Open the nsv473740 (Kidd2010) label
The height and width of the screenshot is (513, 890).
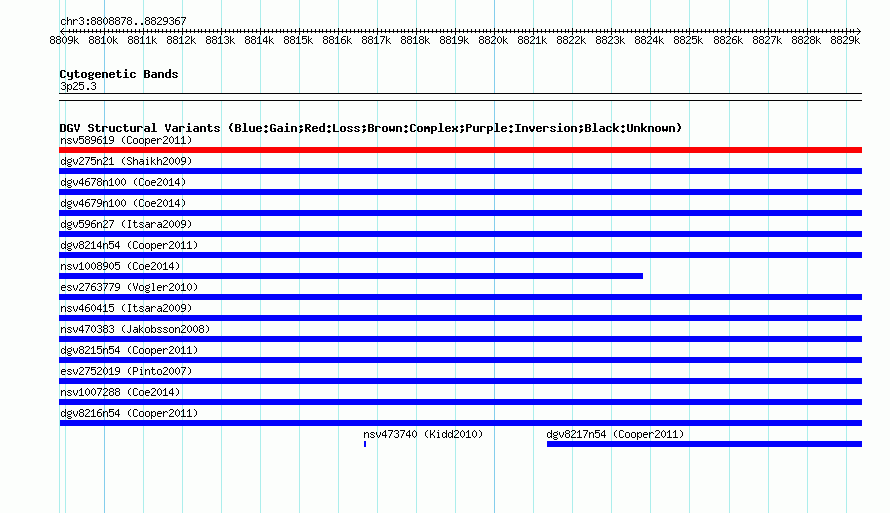pyautogui.click(x=423, y=434)
